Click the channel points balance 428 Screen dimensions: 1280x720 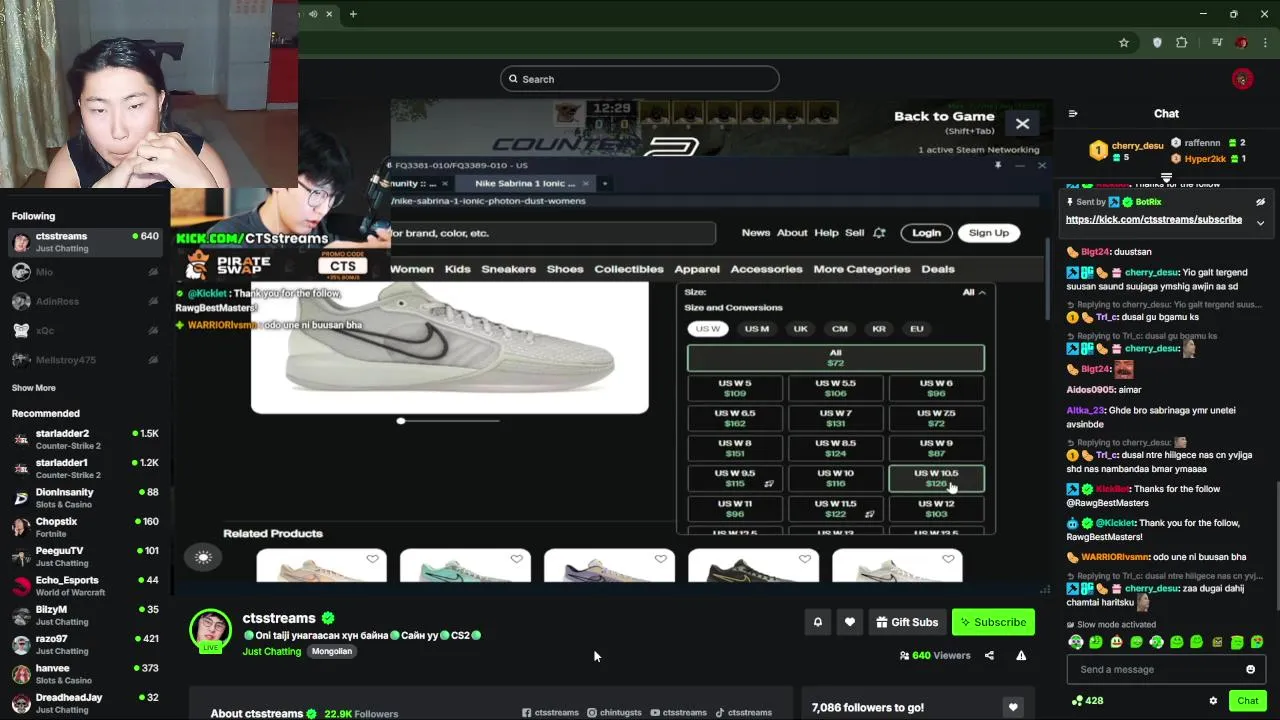[x=1087, y=701]
